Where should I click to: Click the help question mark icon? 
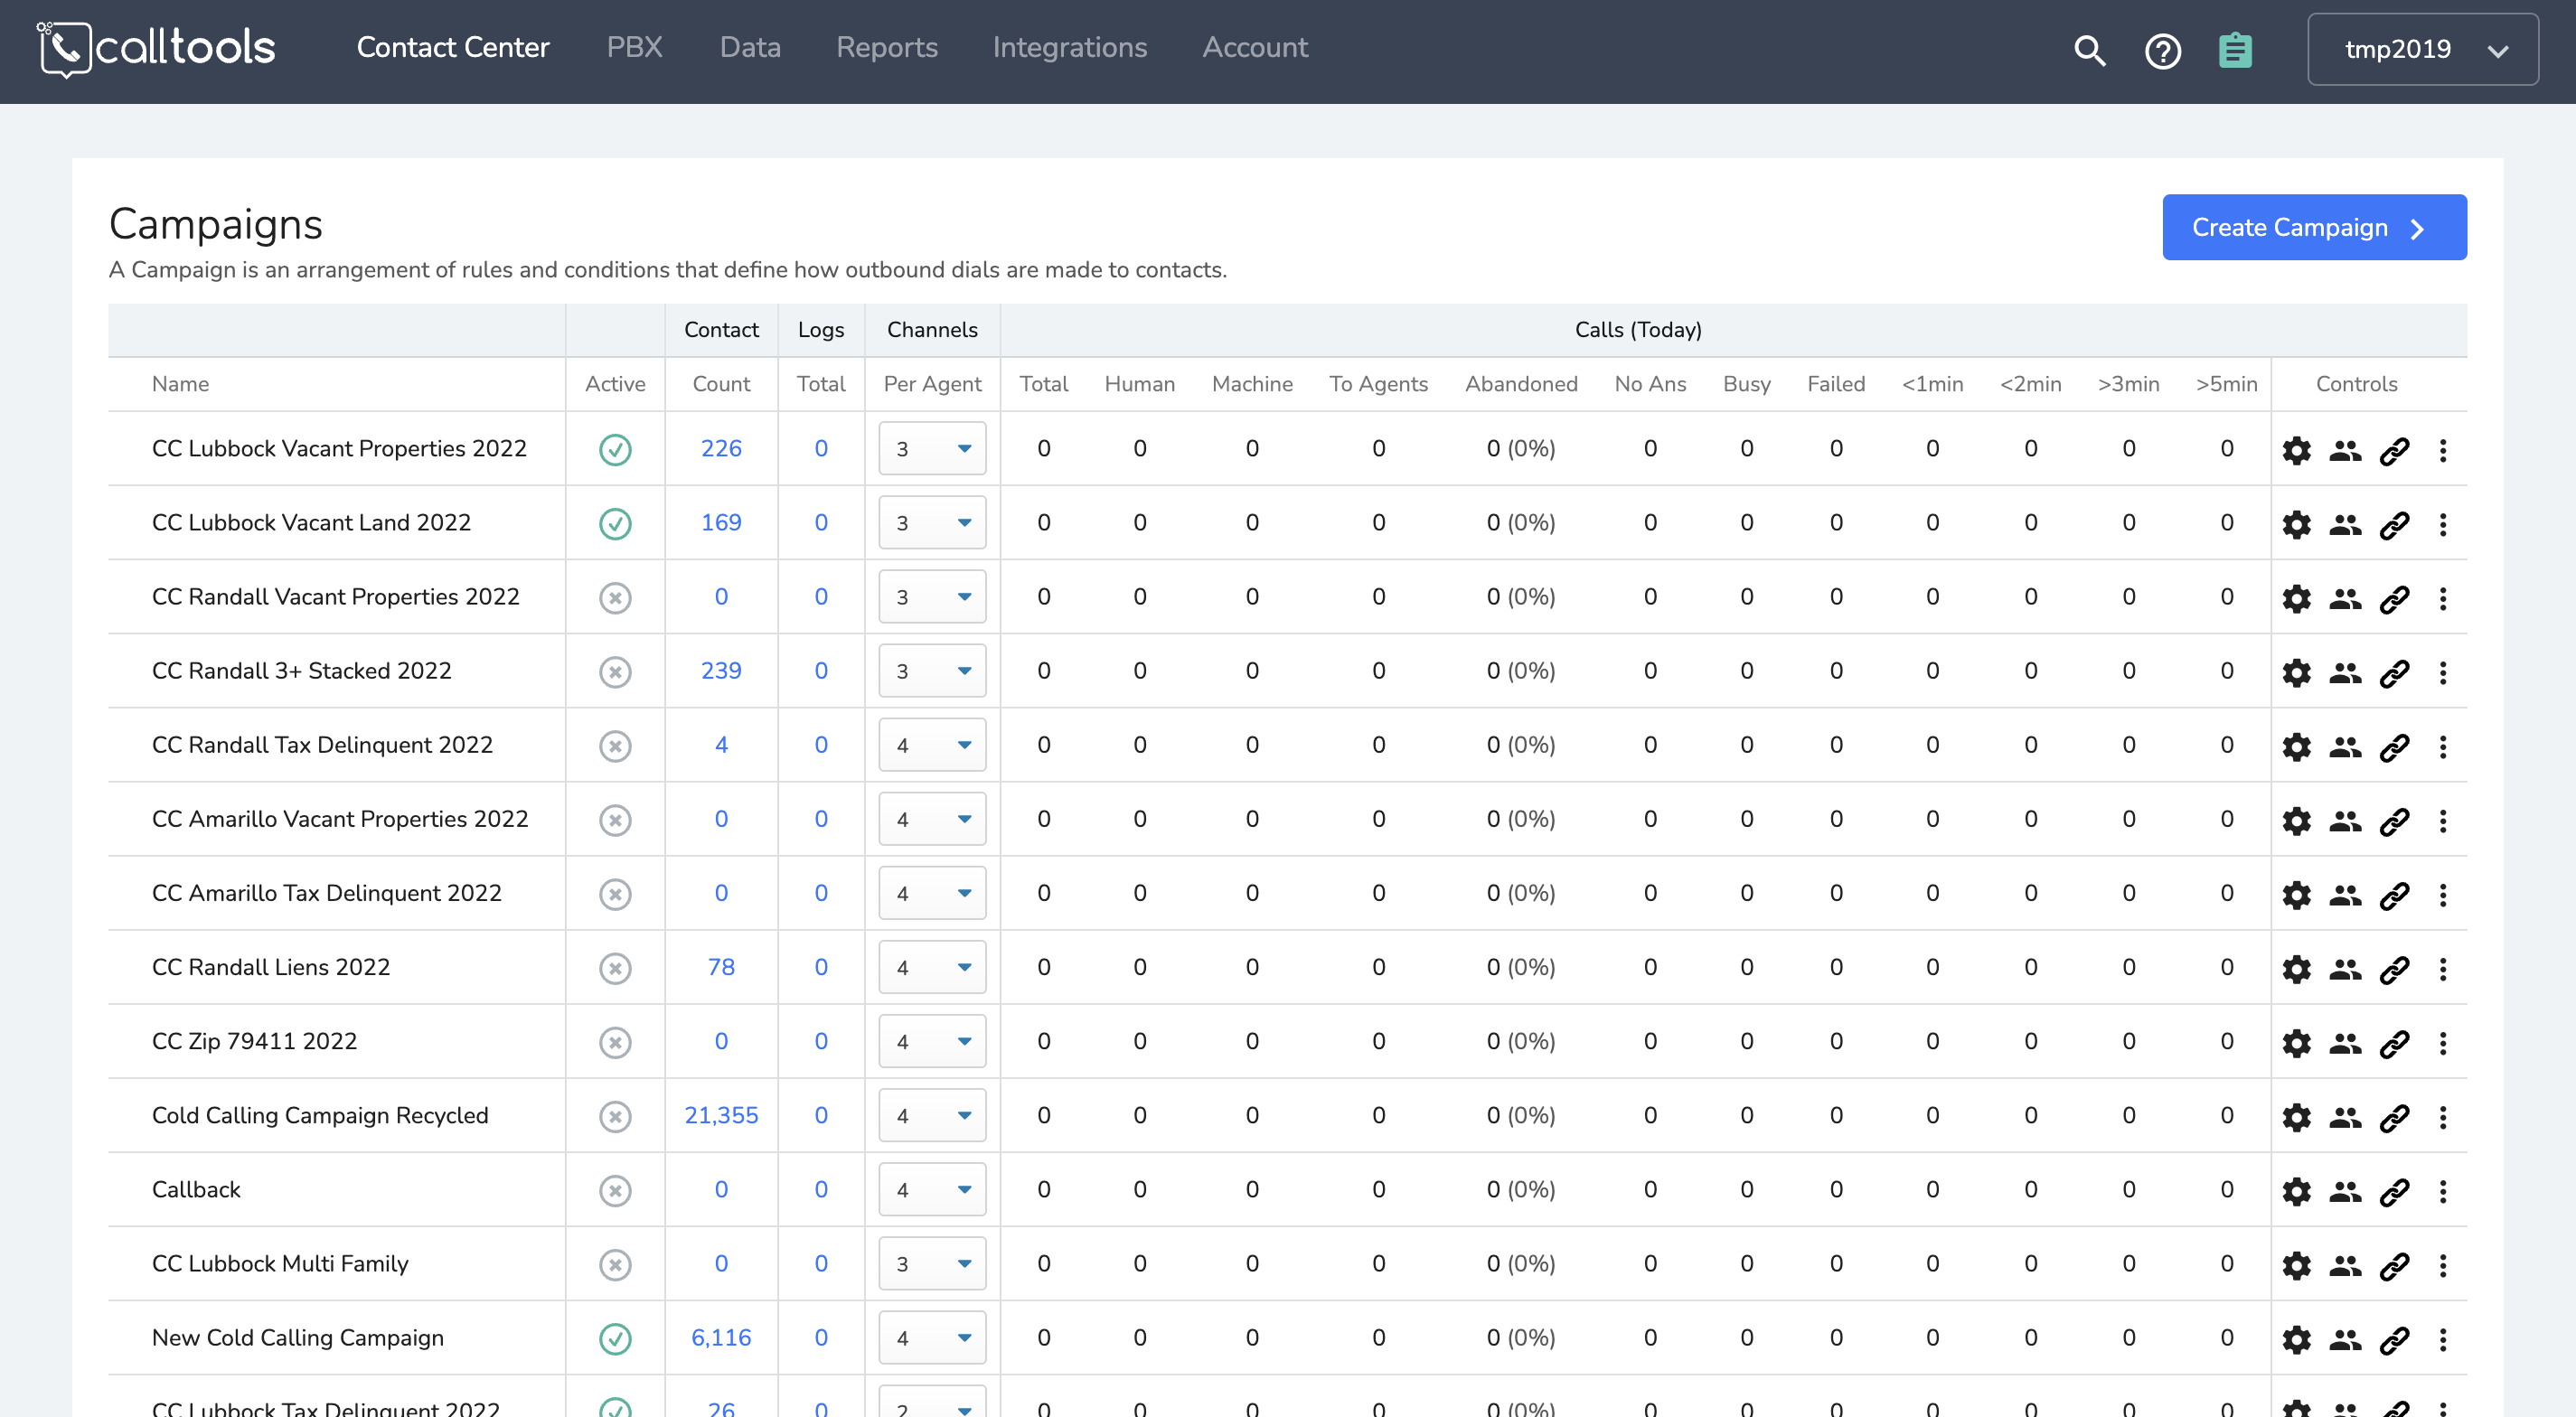point(2162,50)
